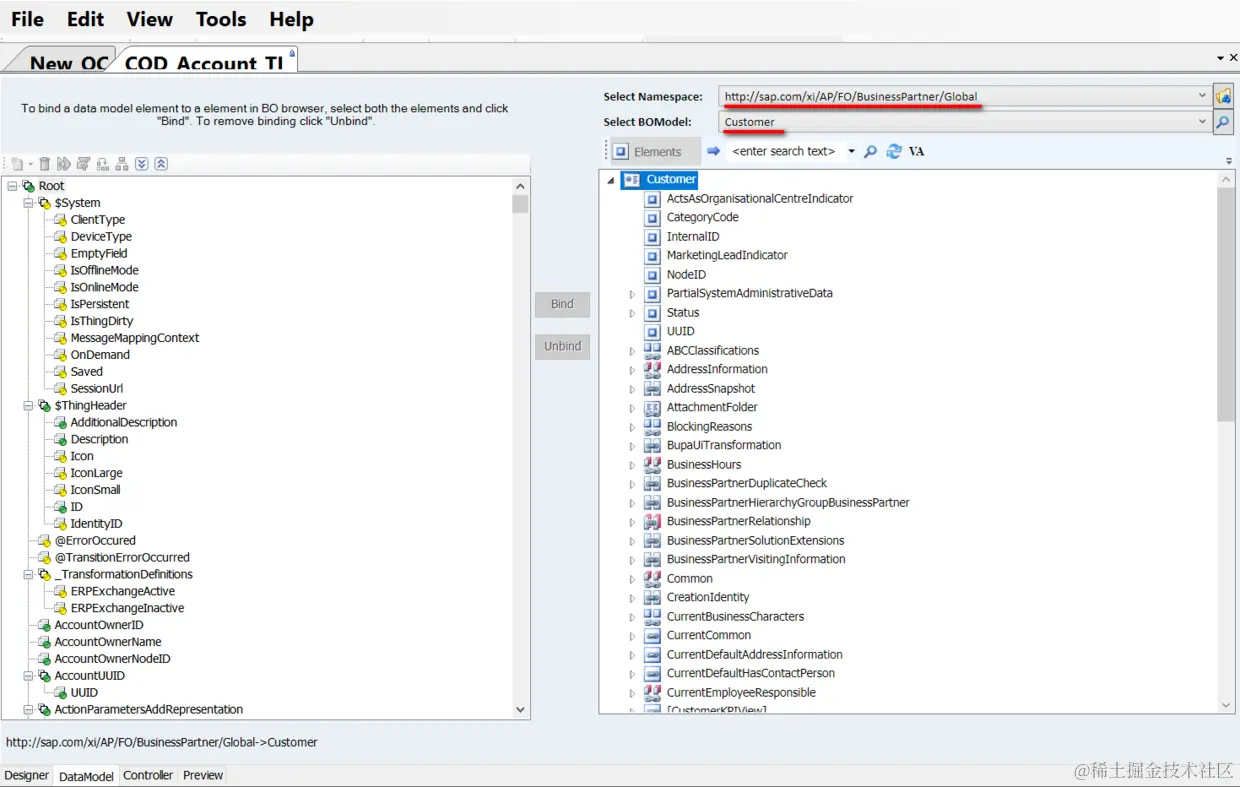Image resolution: width=1240 pixels, height=787 pixels.
Task: Click icon of ActsAsOrganisationalCentreIndicator element
Action: pyautogui.click(x=652, y=199)
